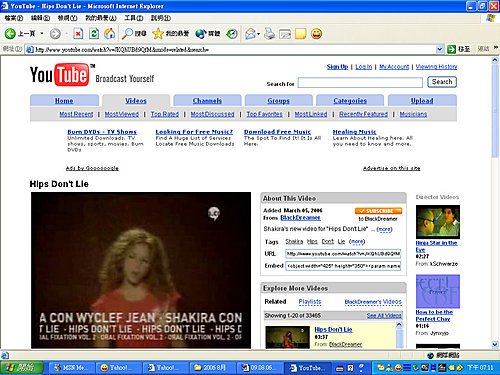Open the 2006 8月 folder taskbar button
This screenshot has width=500, height=375.
point(212,368)
